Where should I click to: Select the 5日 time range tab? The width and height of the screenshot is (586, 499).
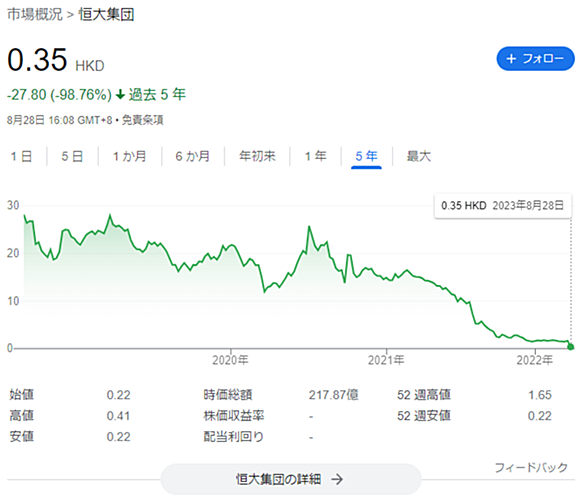coord(72,156)
